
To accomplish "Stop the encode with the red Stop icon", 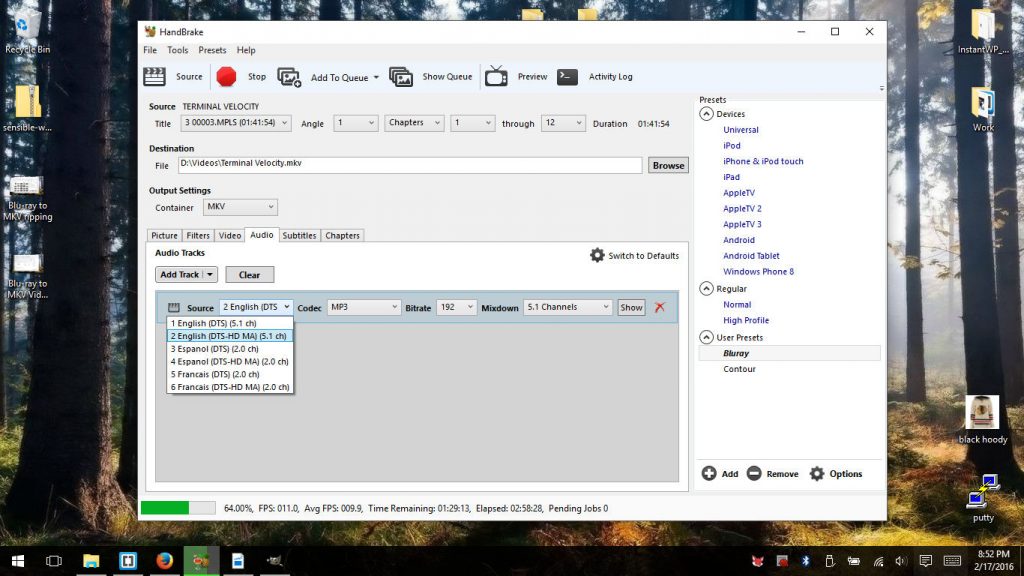I will point(226,76).
